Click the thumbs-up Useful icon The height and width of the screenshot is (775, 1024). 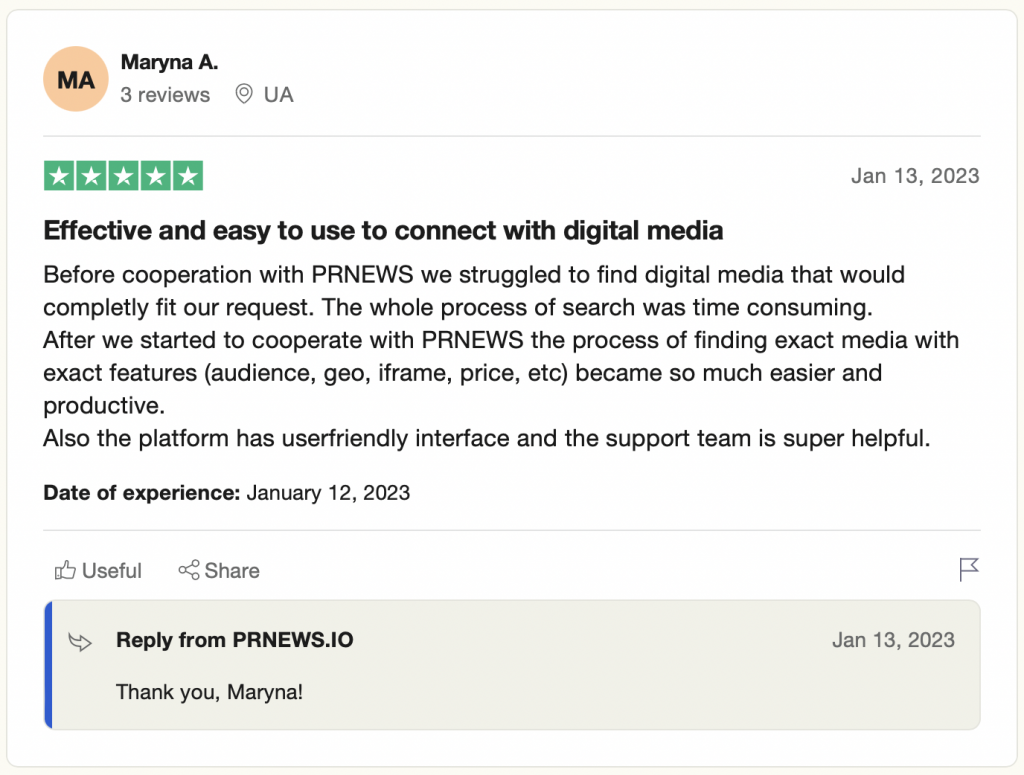tap(65, 570)
